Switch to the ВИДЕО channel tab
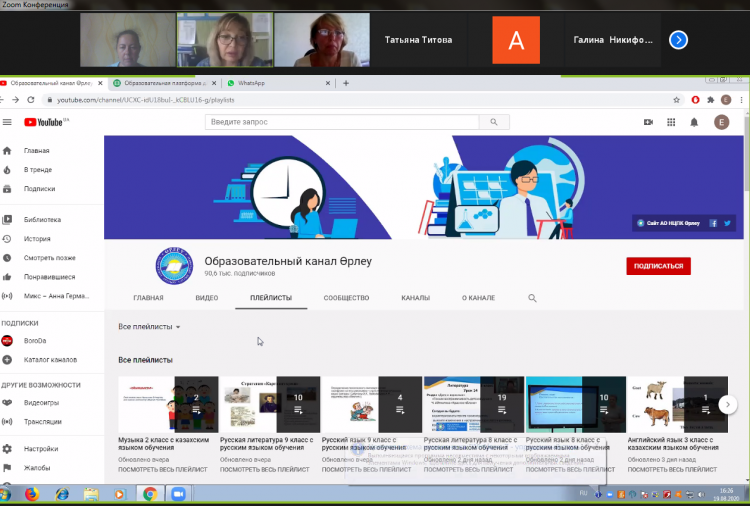 point(207,298)
